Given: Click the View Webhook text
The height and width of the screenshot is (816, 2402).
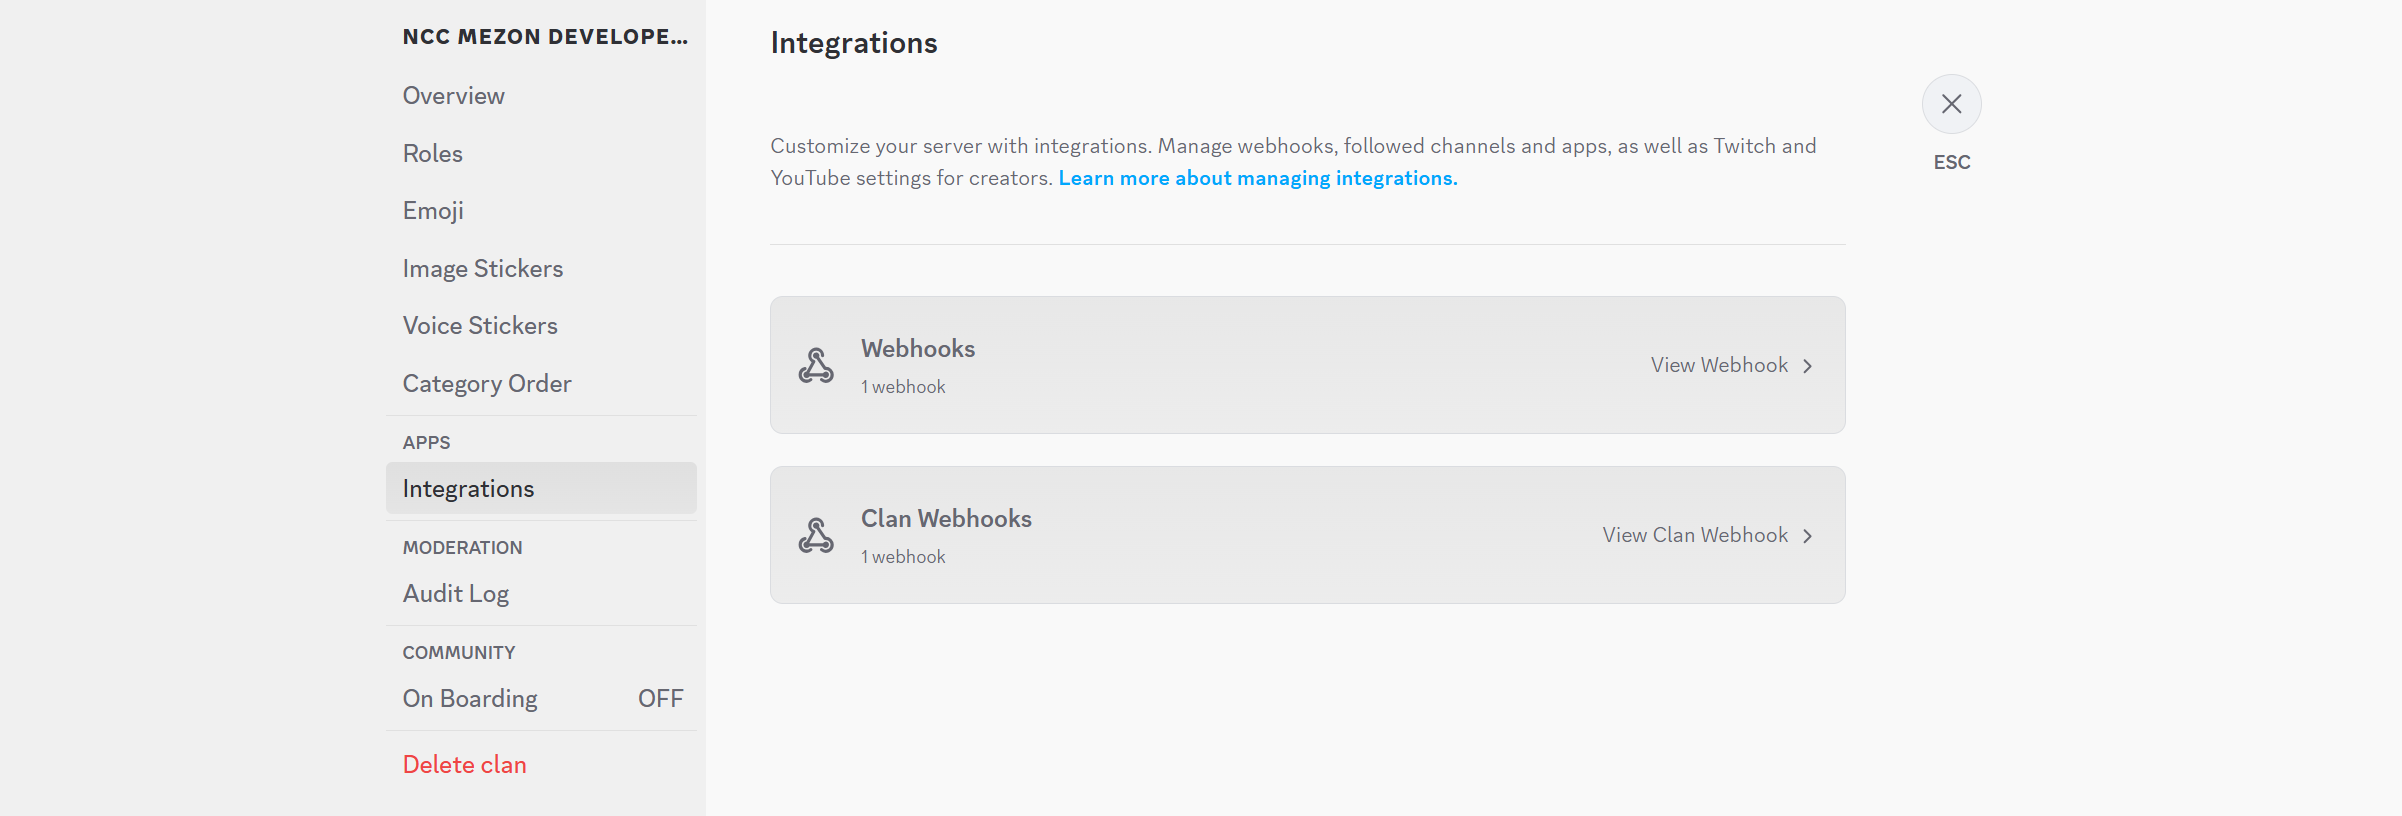Looking at the screenshot, I should point(1719,365).
